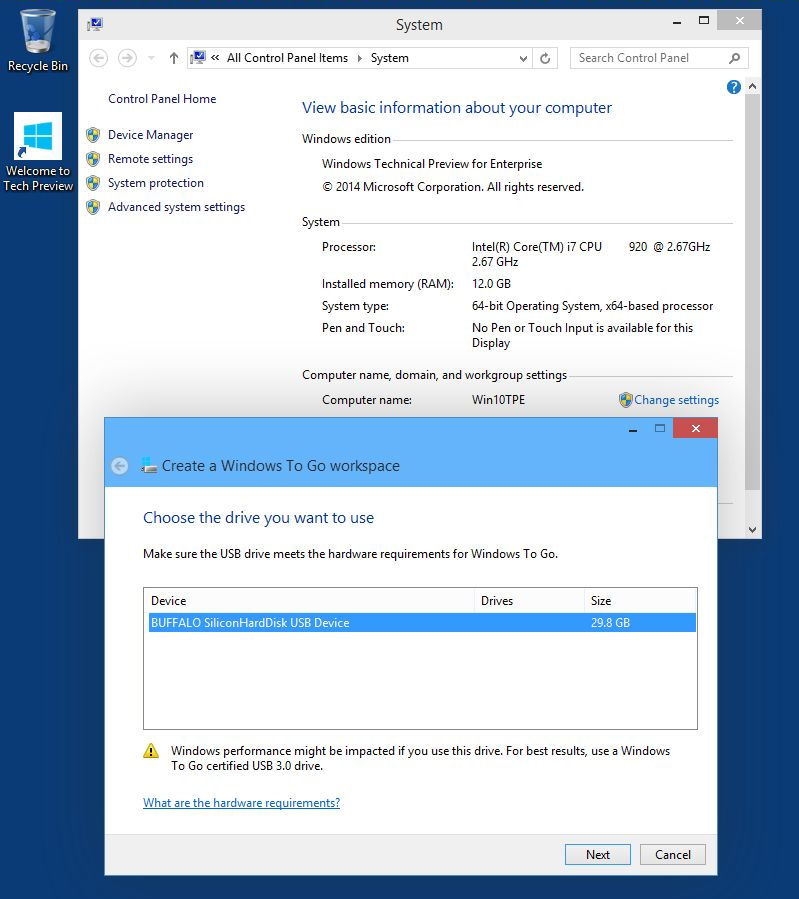Expand the address bar history dropdown
Image resolution: width=799 pixels, height=899 pixels.
tap(523, 58)
